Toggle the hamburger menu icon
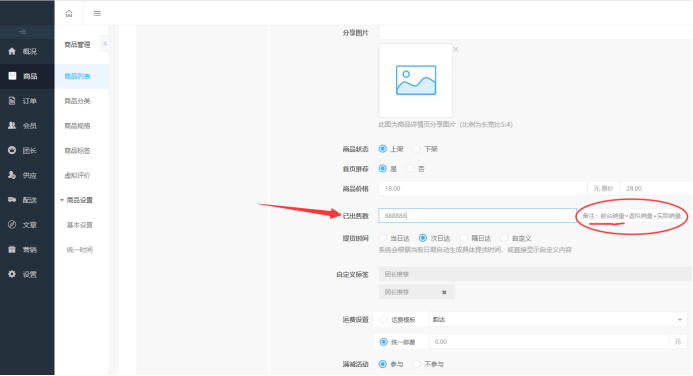Viewport: 693px width, 376px height. click(x=97, y=13)
